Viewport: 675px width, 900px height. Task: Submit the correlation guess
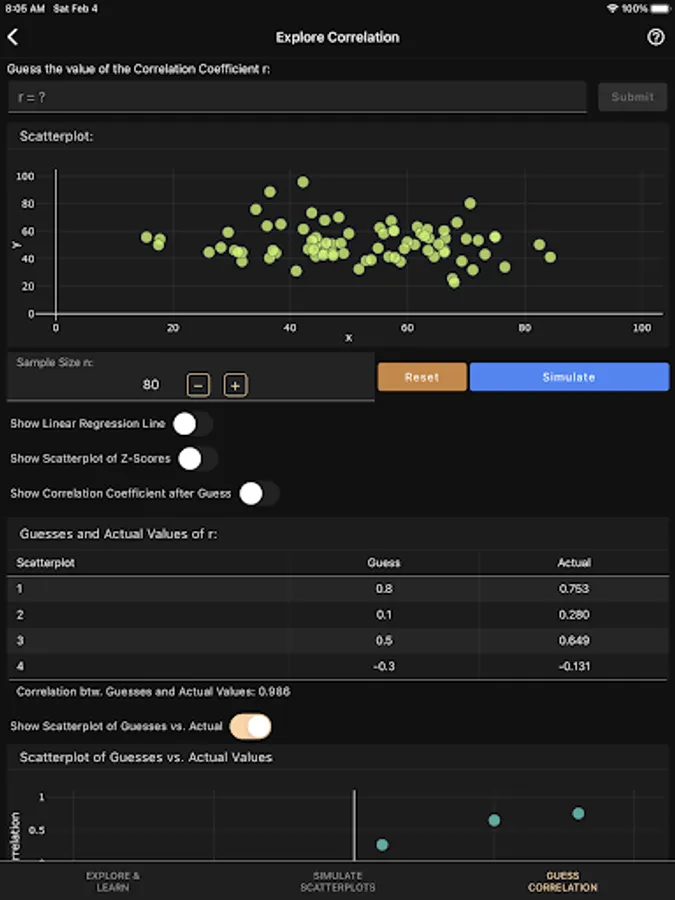point(633,97)
